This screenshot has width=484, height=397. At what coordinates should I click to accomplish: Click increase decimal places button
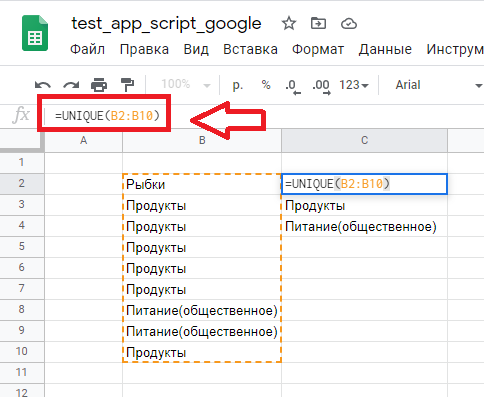(321, 86)
